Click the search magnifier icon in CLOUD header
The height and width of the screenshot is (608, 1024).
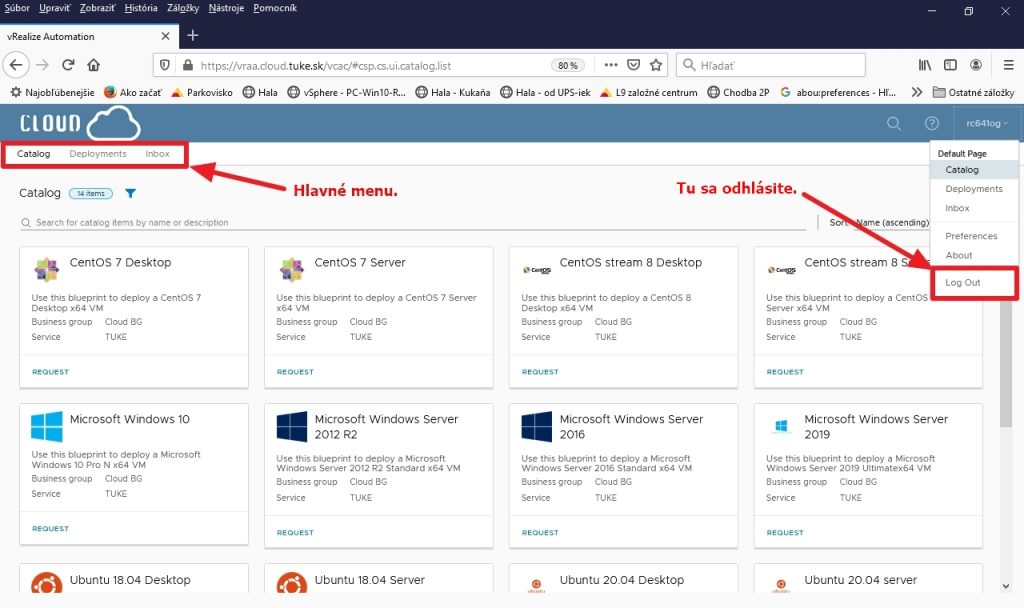[x=893, y=123]
